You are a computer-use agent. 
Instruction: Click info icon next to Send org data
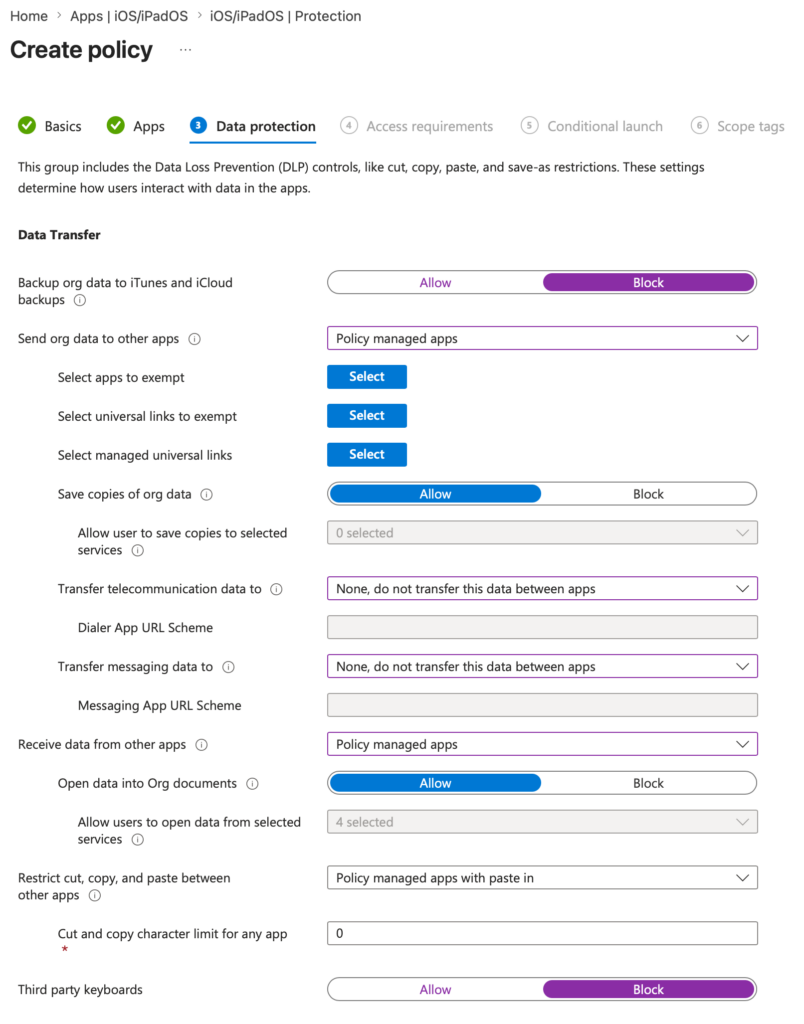[x=195, y=339]
